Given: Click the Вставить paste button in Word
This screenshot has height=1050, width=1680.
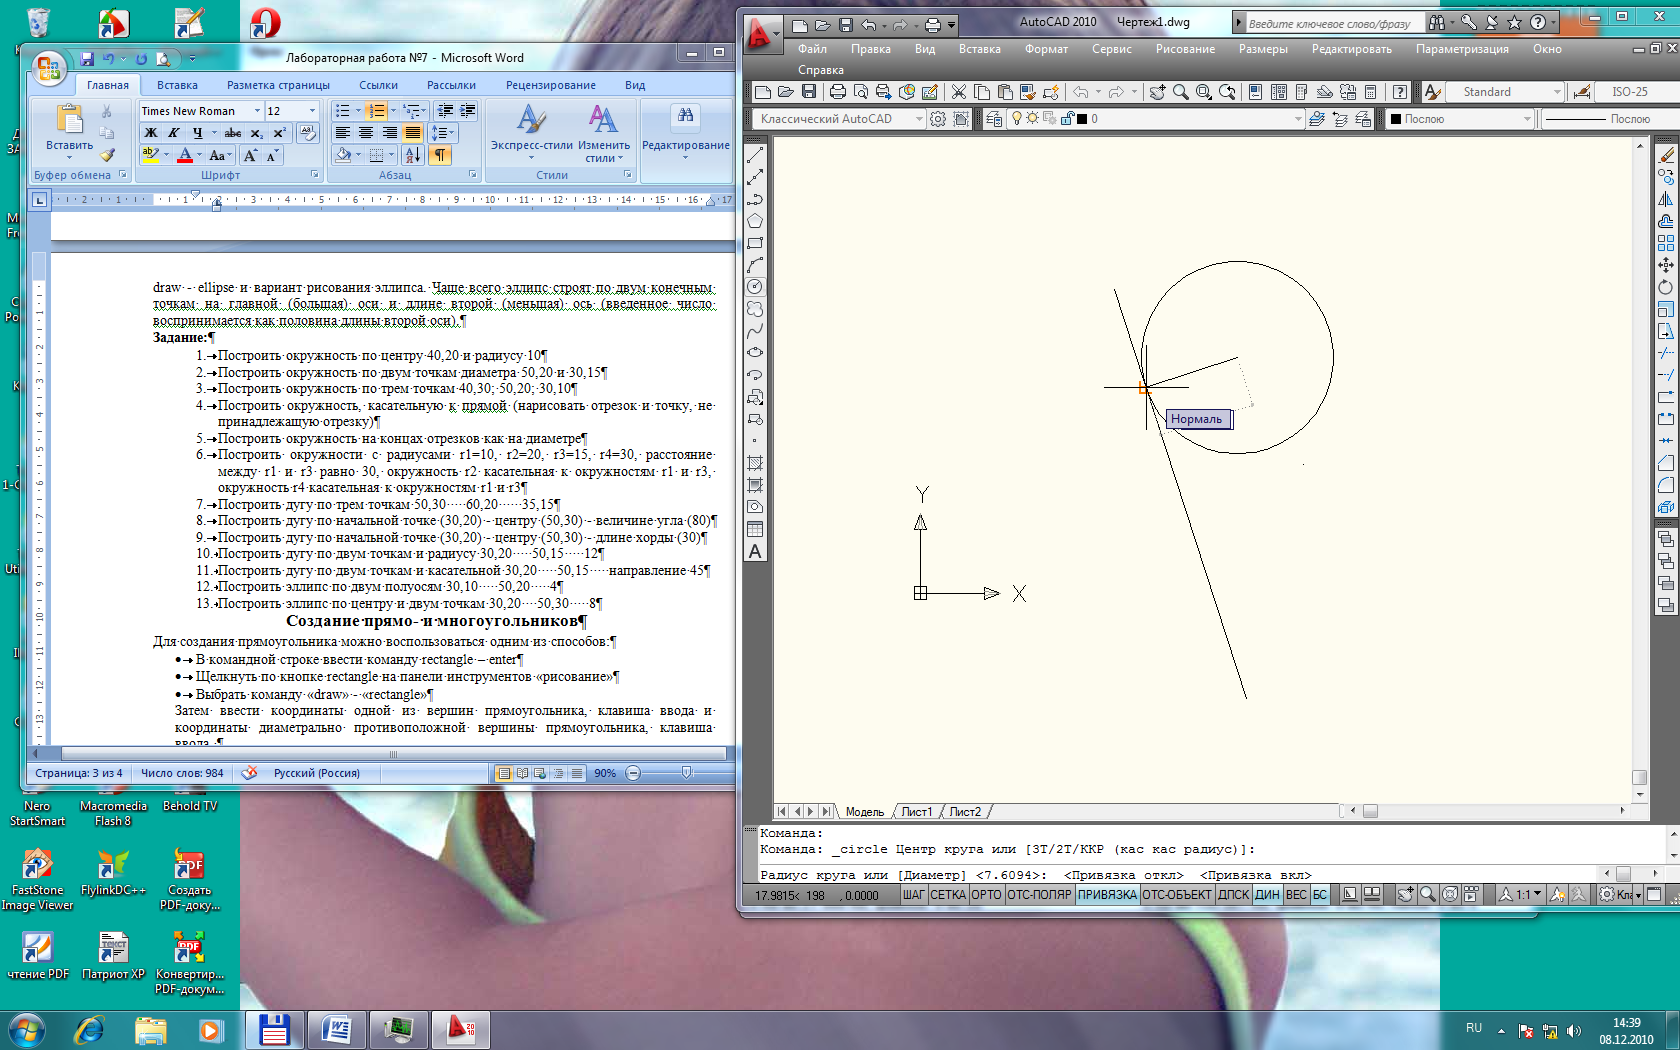Looking at the screenshot, I should point(69,131).
